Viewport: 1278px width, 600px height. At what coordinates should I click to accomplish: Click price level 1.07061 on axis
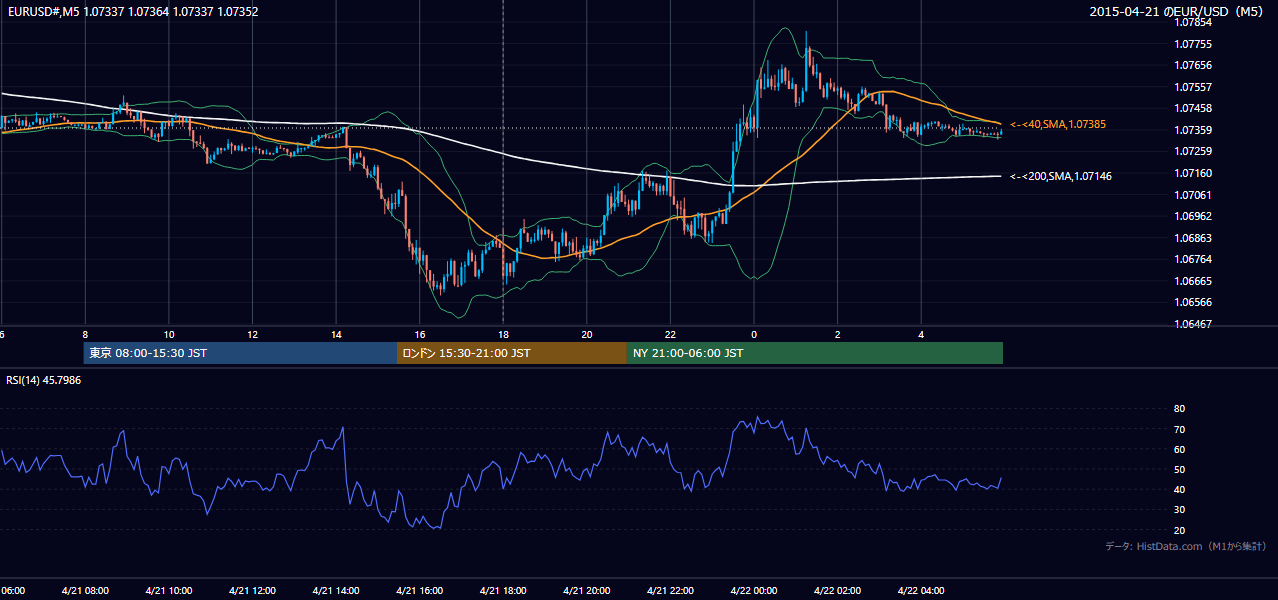pyautogui.click(x=1194, y=195)
